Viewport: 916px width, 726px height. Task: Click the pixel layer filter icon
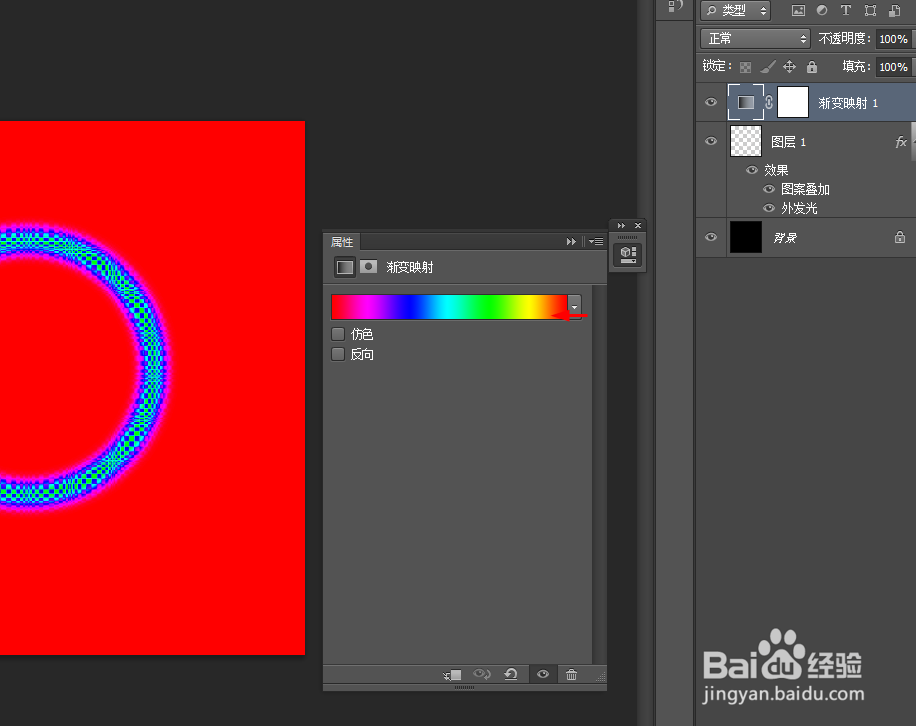click(x=798, y=10)
